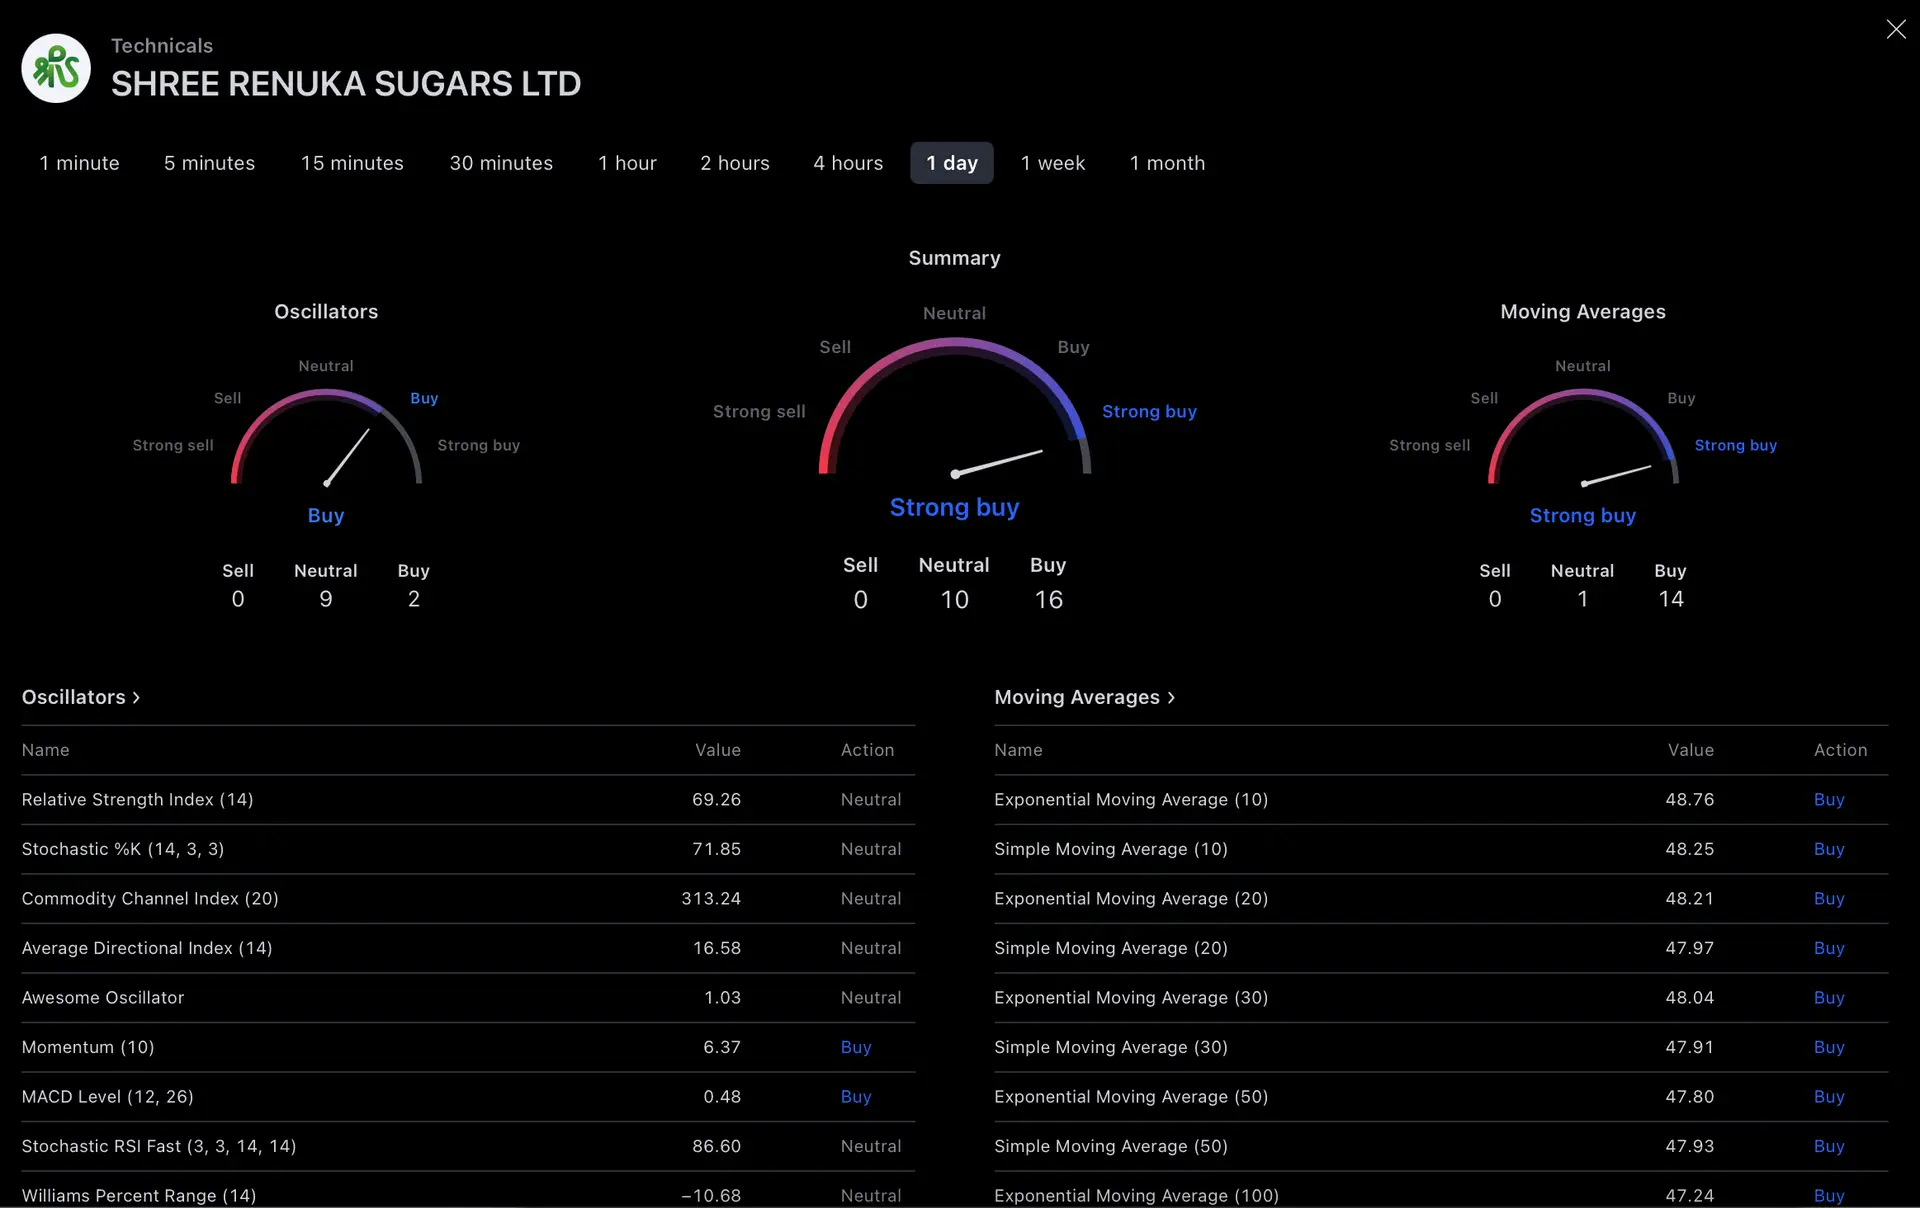Viewport: 1920px width, 1208px height.
Task: Switch to 30 minutes timeframe
Action: click(x=501, y=163)
